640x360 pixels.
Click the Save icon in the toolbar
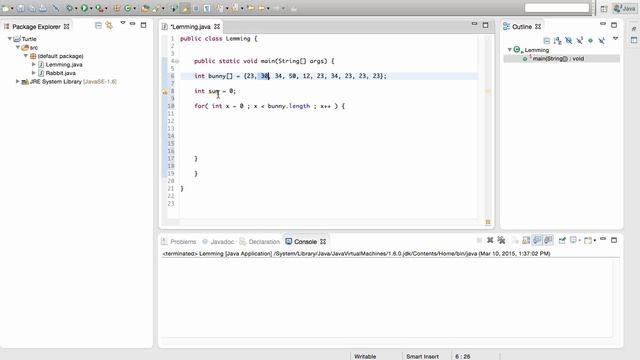[20, 8]
